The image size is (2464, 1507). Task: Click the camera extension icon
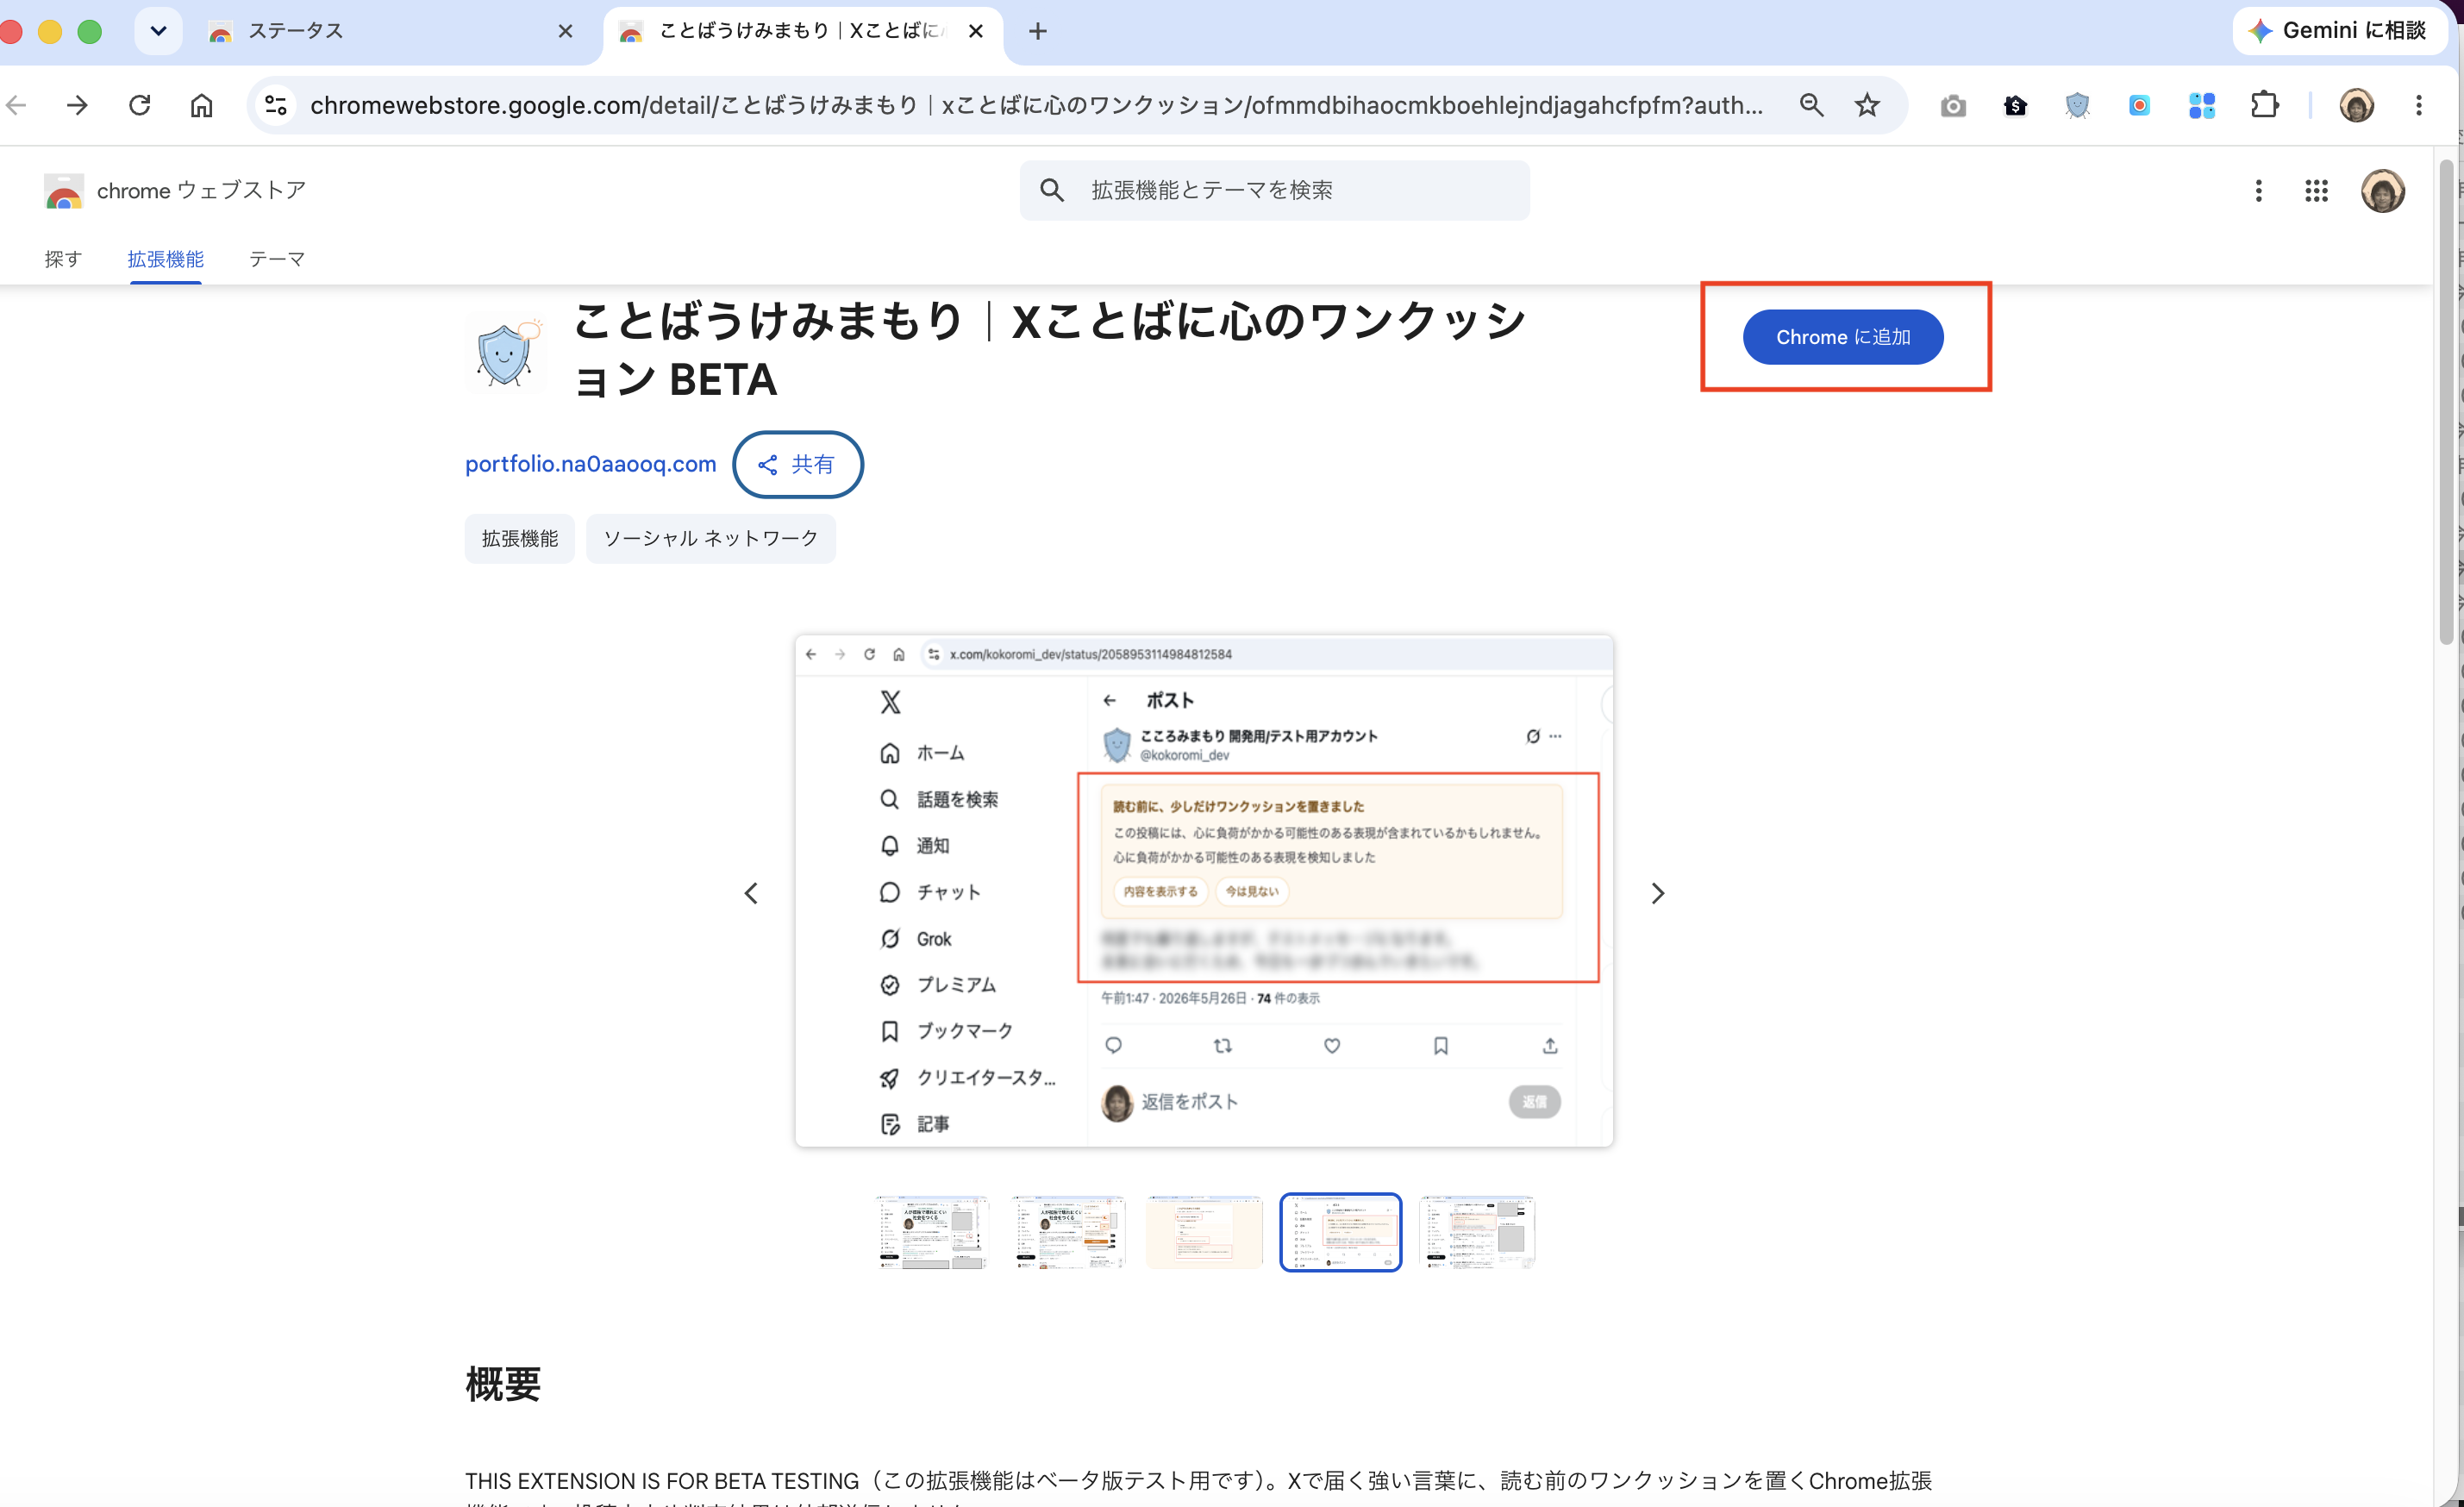(x=1953, y=105)
